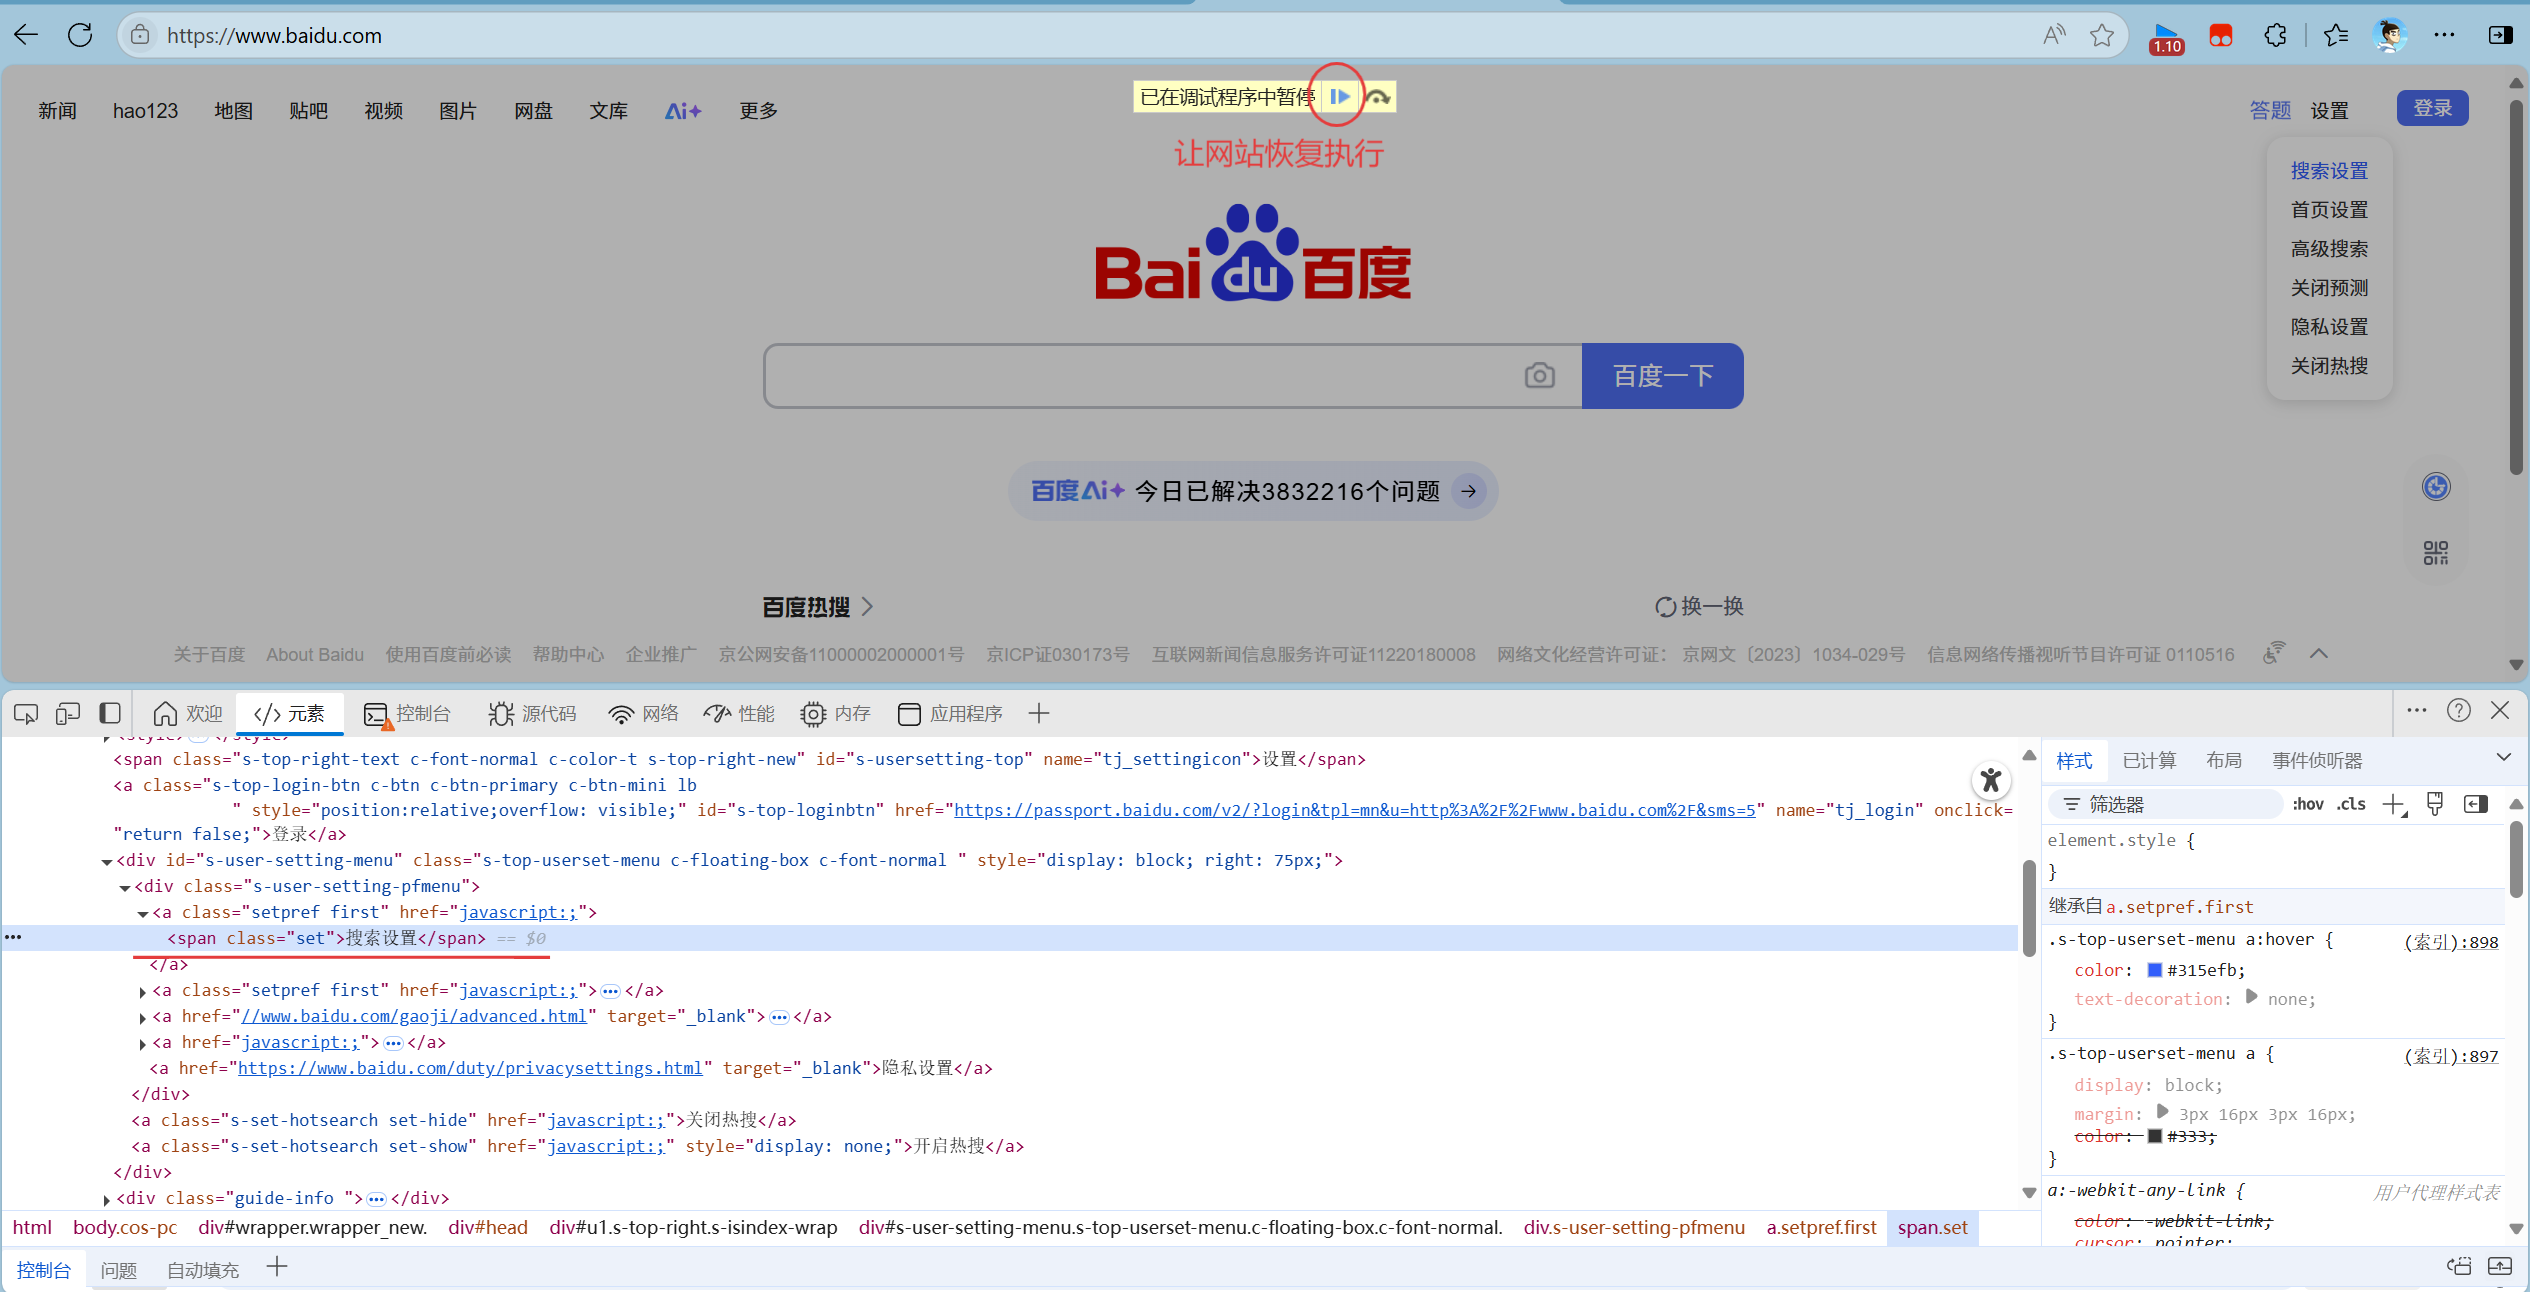Add new style rule plus icon
The image size is (2530, 1292).
(x=2394, y=804)
